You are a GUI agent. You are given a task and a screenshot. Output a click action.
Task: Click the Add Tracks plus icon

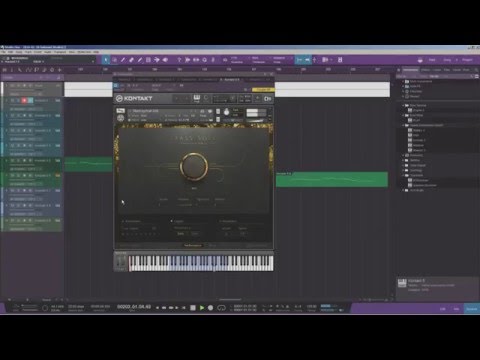(x=60, y=70)
